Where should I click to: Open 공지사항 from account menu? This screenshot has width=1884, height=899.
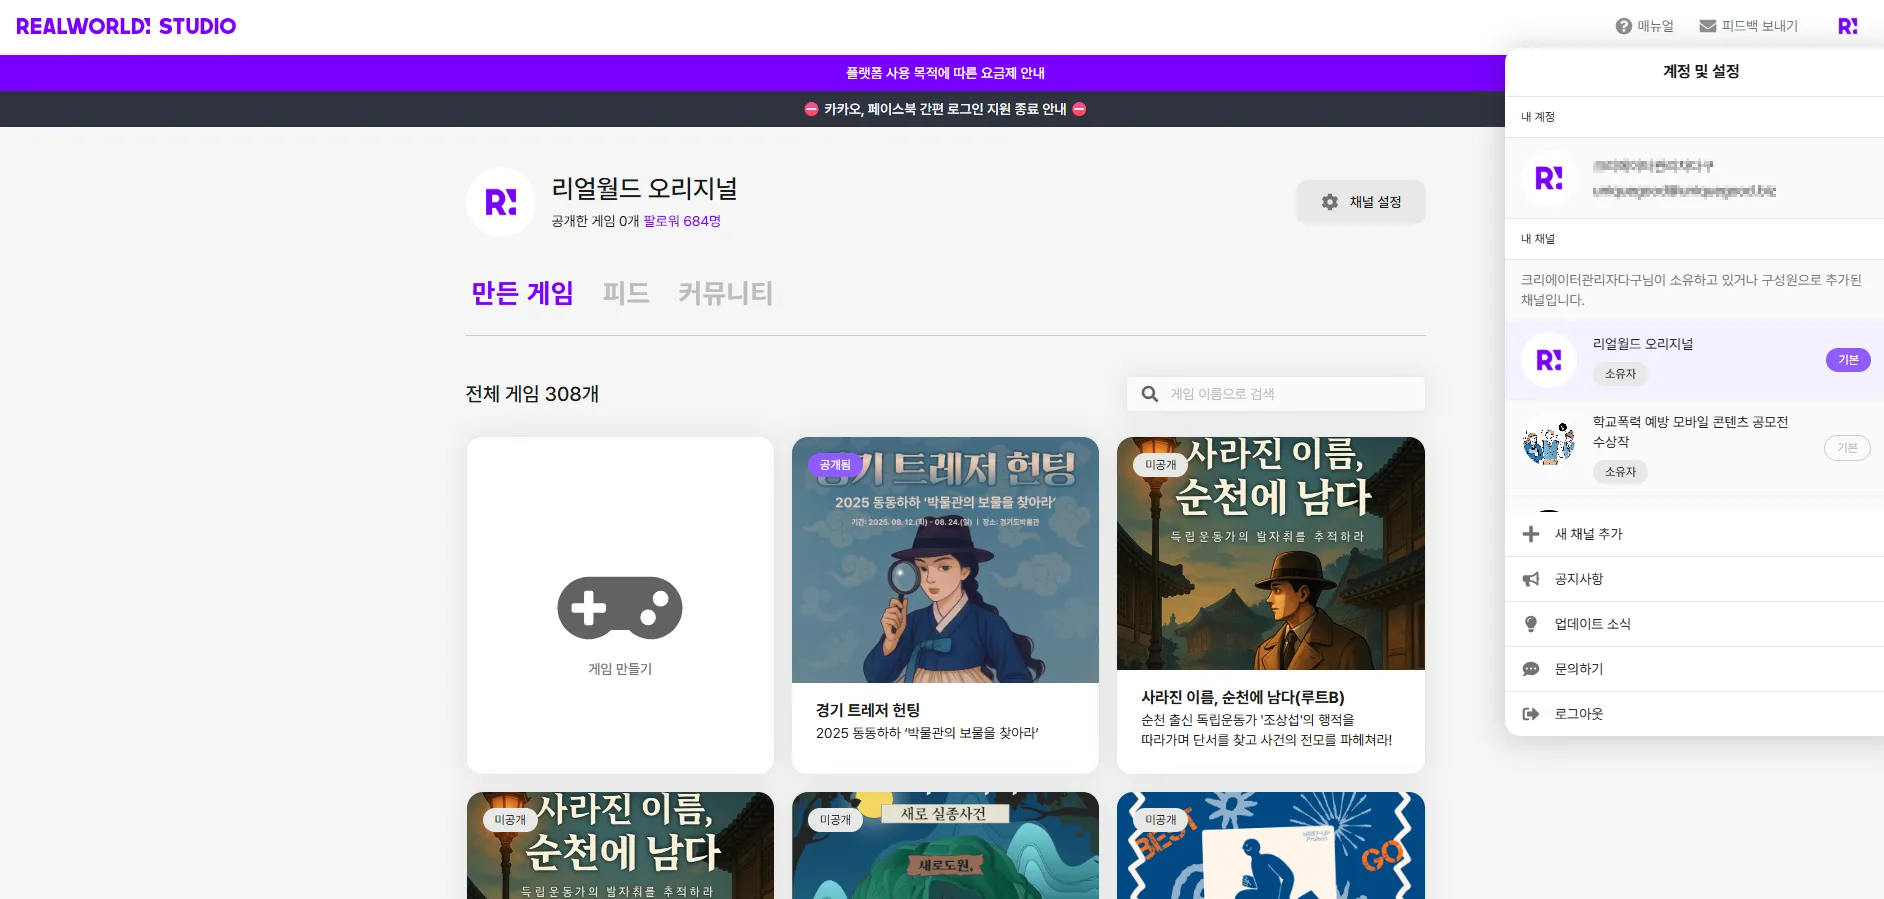pos(1694,579)
